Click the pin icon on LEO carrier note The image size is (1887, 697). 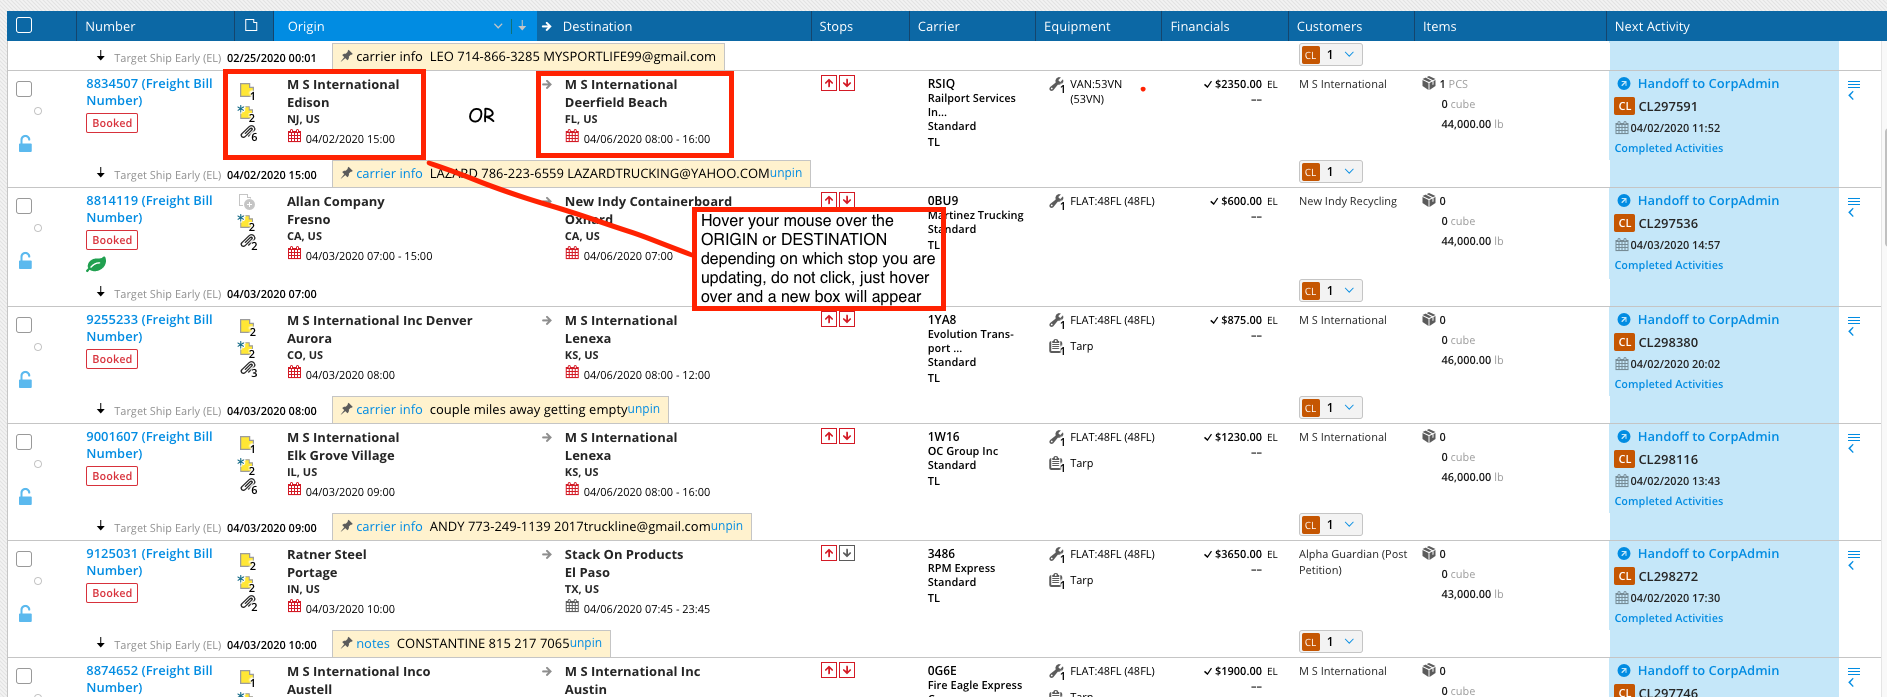point(346,56)
